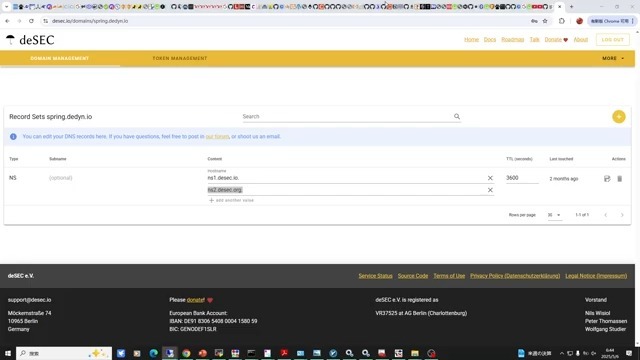Open the saved passwords key icon

pos(534,21)
